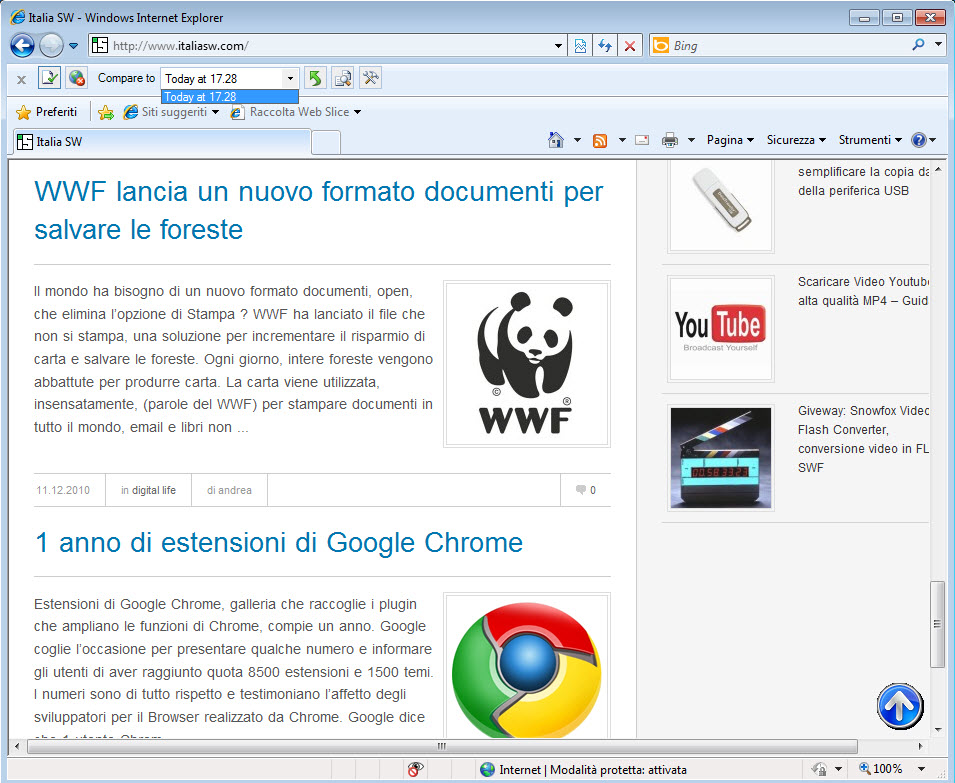Open Raccolta Web Slice dropdown
955x783 pixels.
point(296,112)
